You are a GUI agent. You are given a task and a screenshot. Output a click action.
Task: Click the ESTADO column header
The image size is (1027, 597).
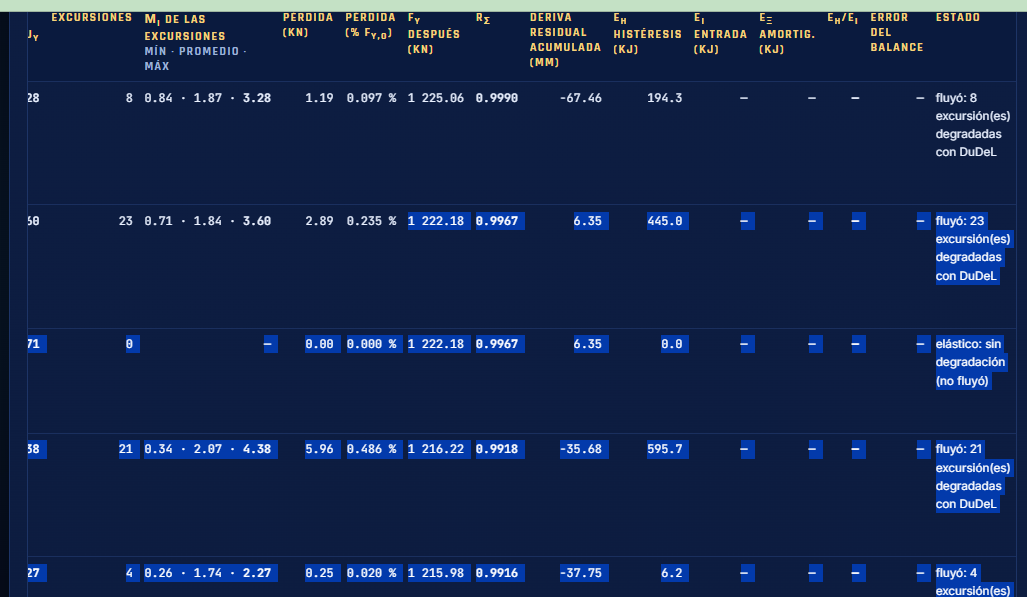tap(958, 18)
